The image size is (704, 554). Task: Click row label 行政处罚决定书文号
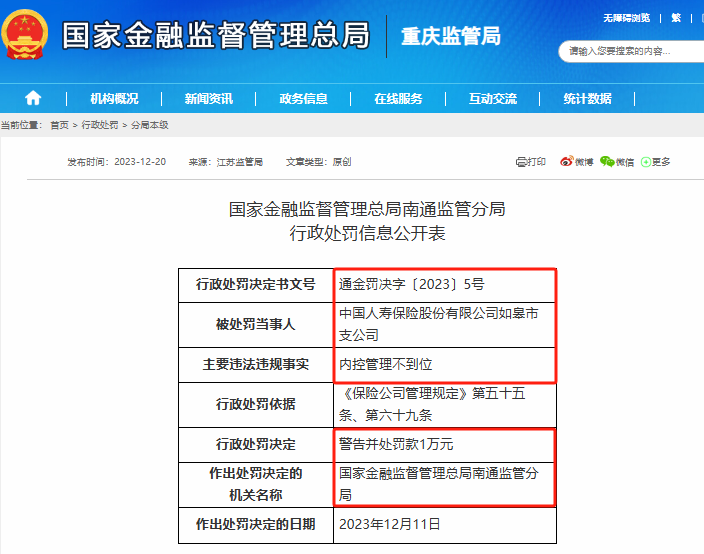point(256,285)
